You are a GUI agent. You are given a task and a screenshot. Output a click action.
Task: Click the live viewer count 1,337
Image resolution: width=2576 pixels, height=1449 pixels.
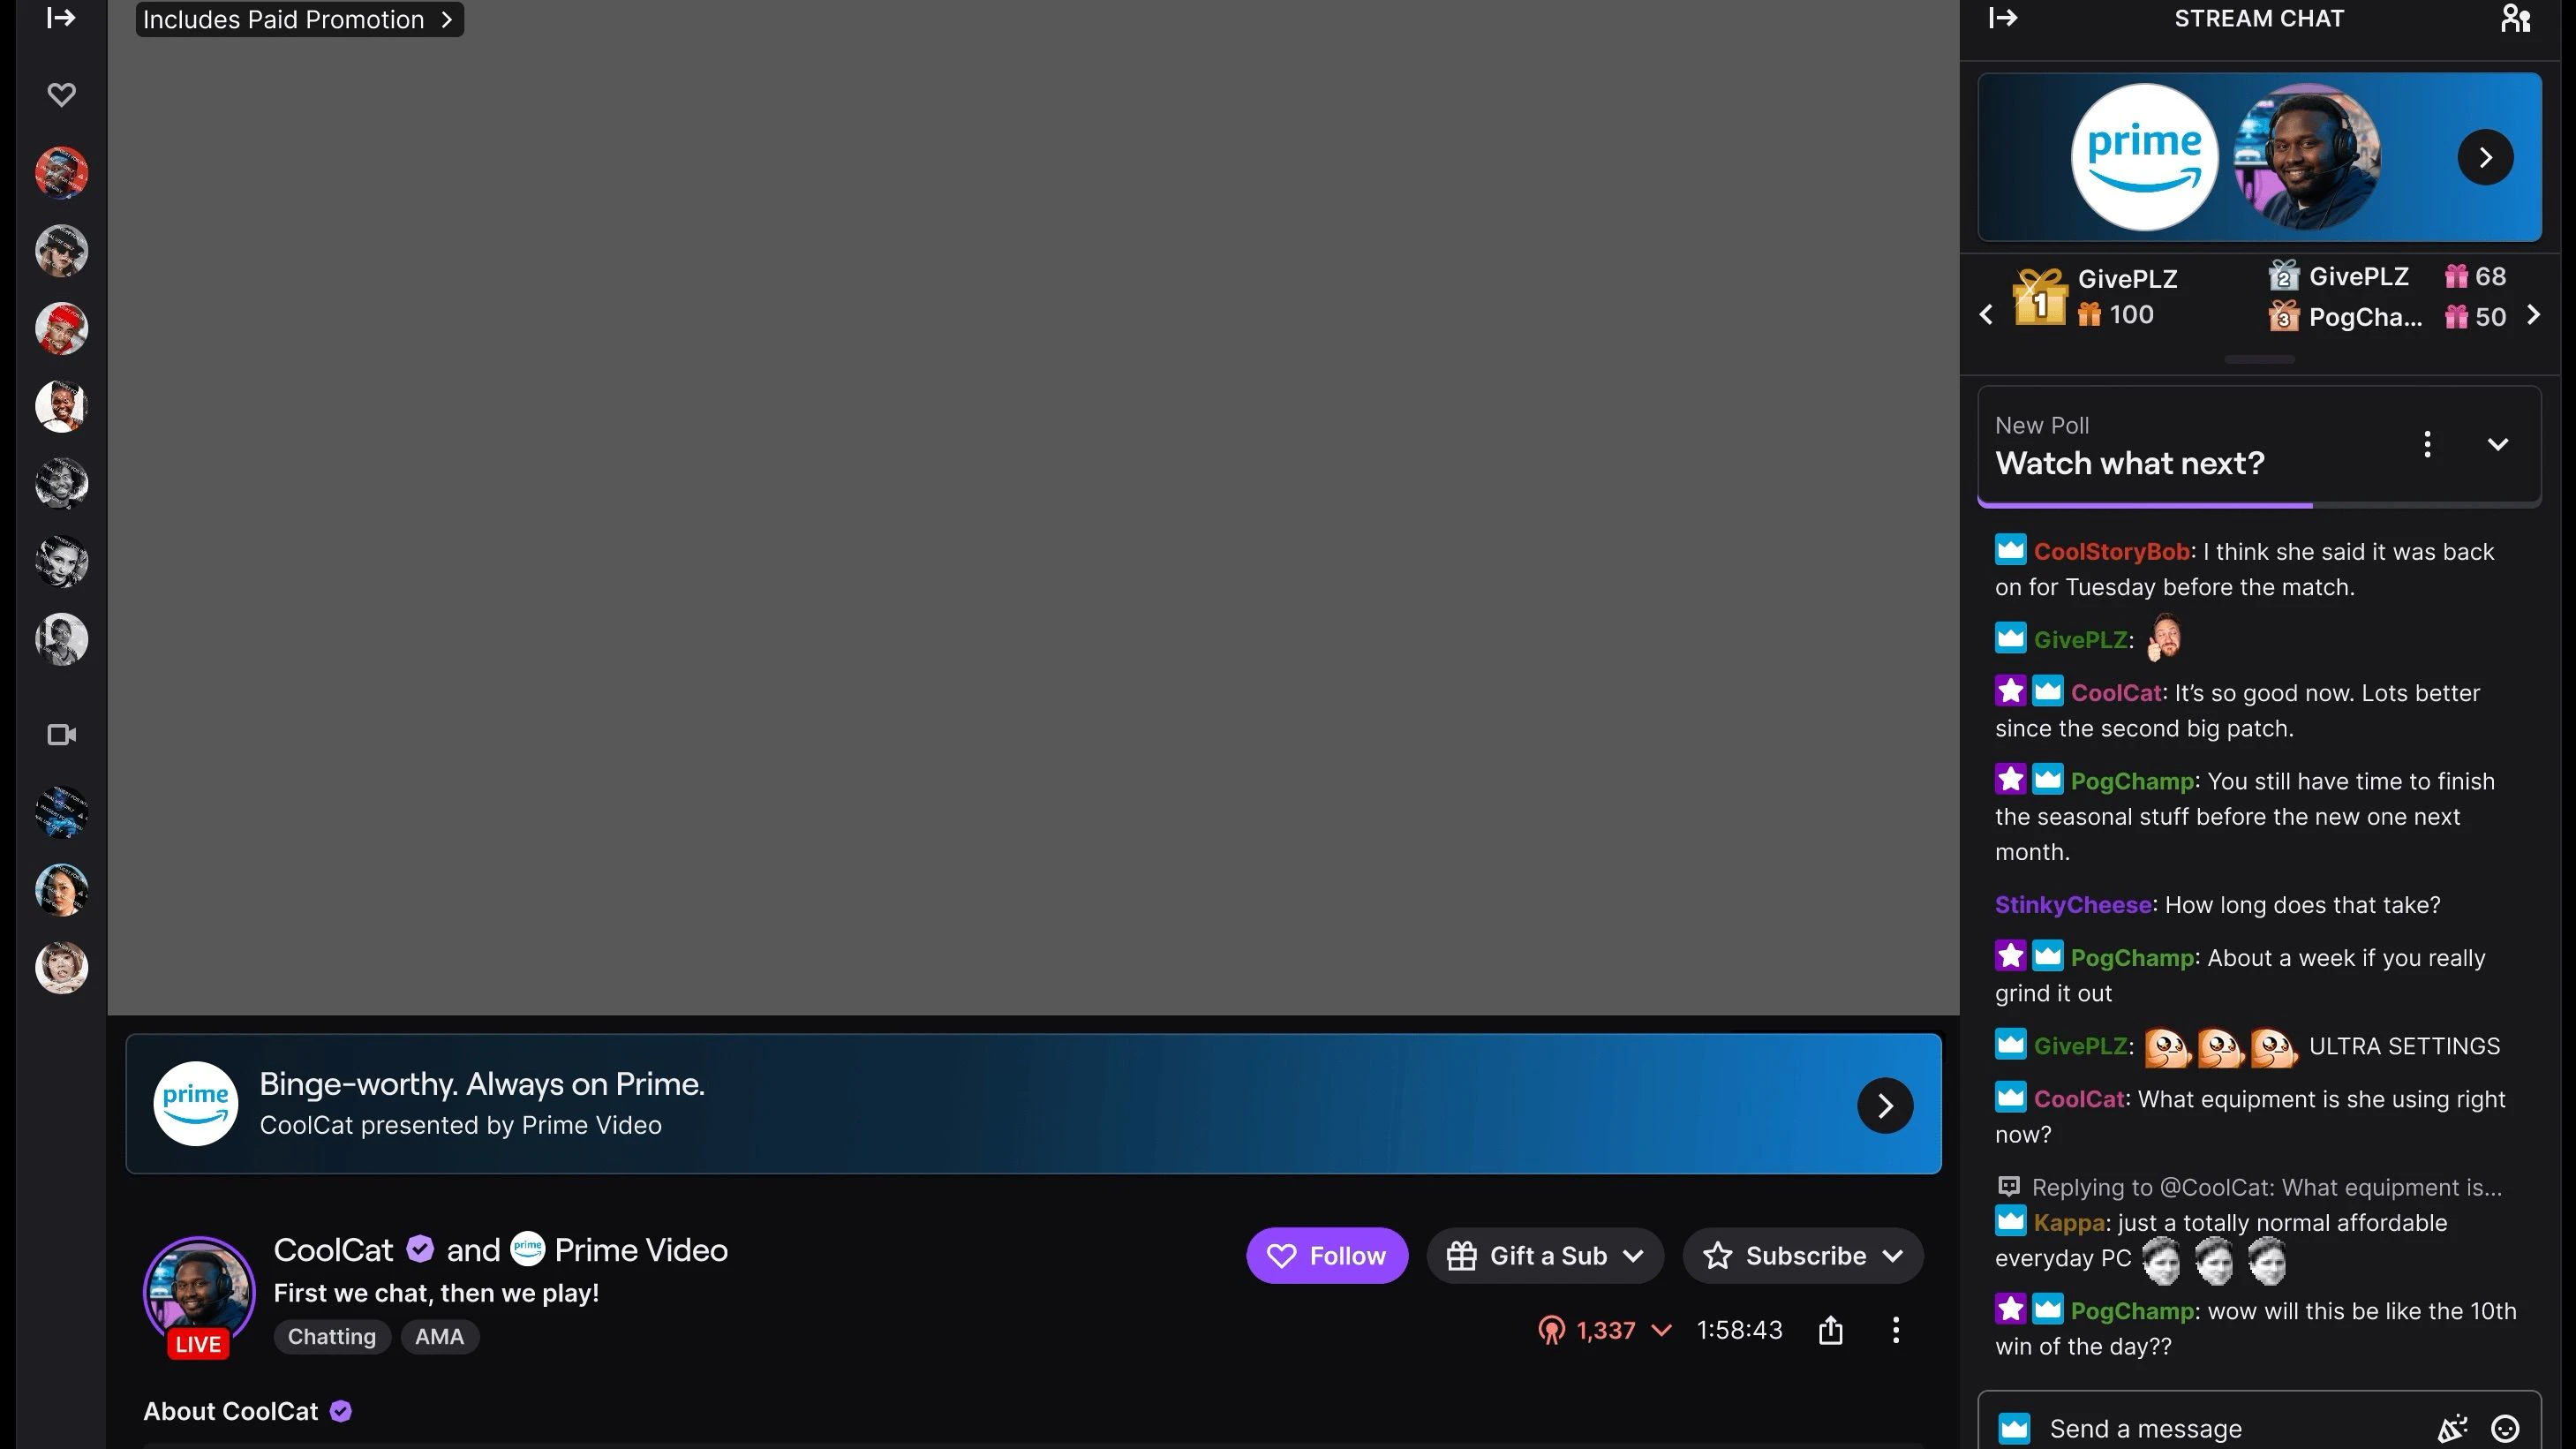(1605, 1330)
